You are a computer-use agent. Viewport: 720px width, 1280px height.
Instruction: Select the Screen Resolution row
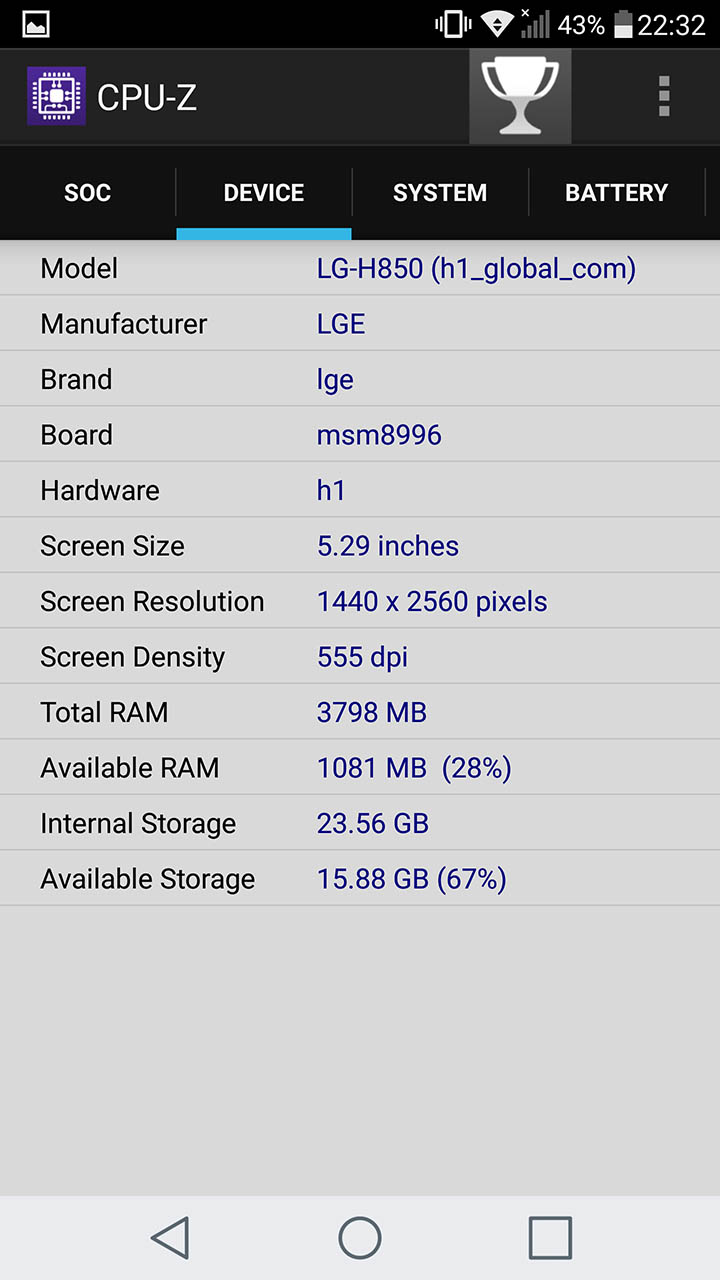[360, 601]
